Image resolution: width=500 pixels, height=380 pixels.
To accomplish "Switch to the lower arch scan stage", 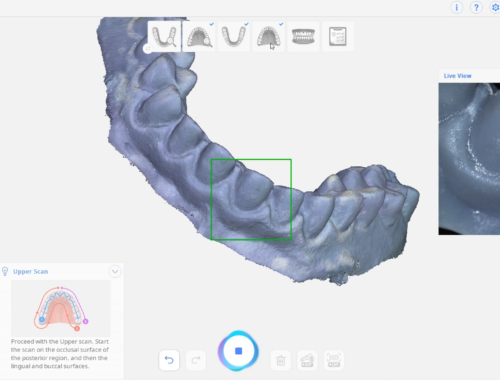I will pos(234,36).
